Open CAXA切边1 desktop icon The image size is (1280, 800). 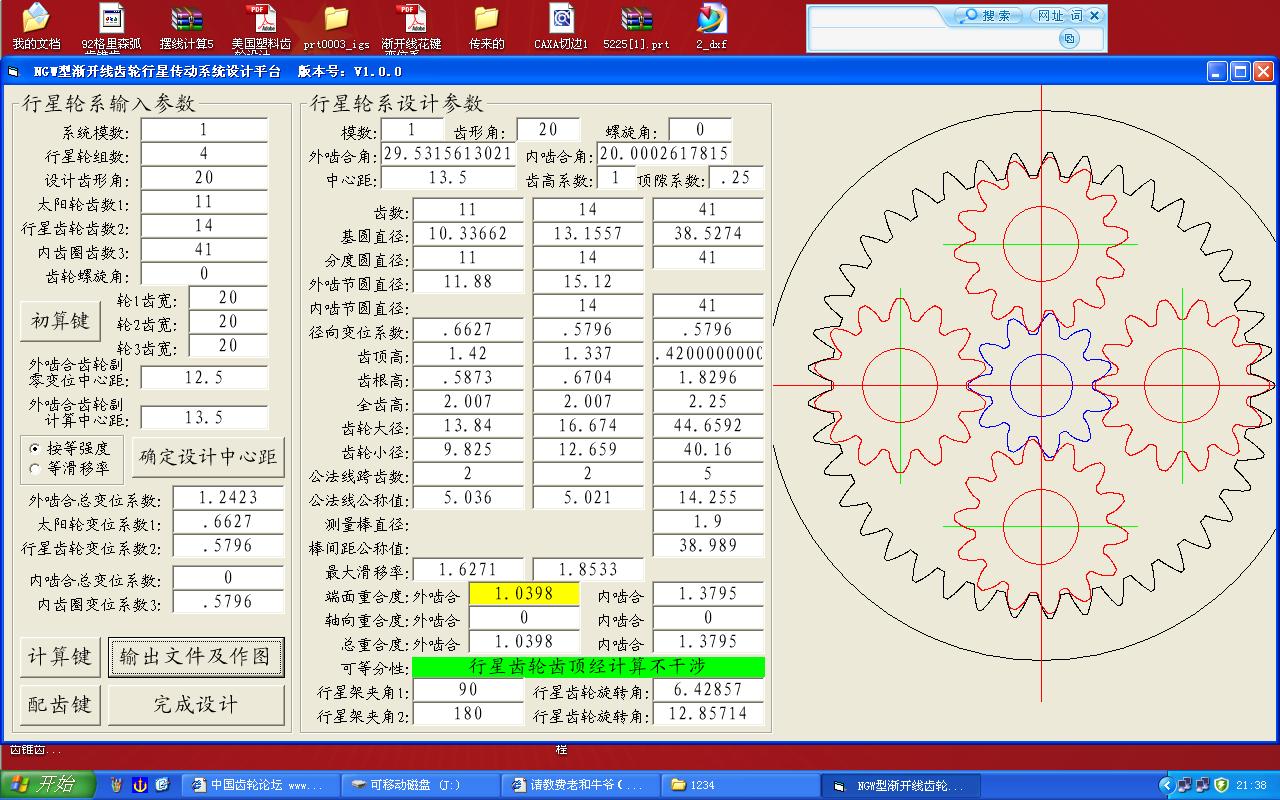click(x=561, y=26)
